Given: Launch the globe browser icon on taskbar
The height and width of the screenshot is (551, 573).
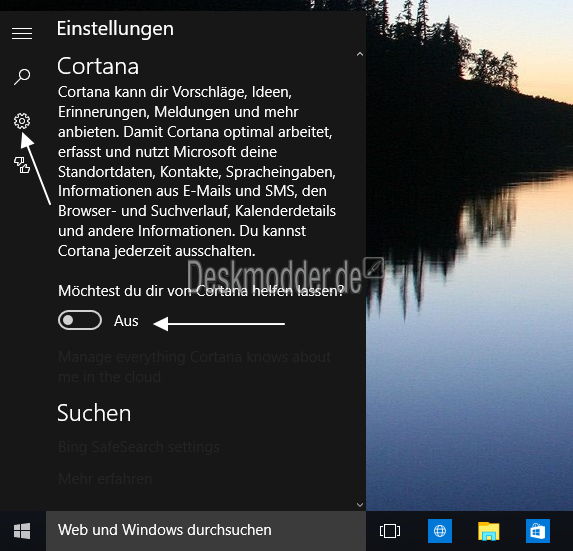Looking at the screenshot, I should tap(440, 531).
